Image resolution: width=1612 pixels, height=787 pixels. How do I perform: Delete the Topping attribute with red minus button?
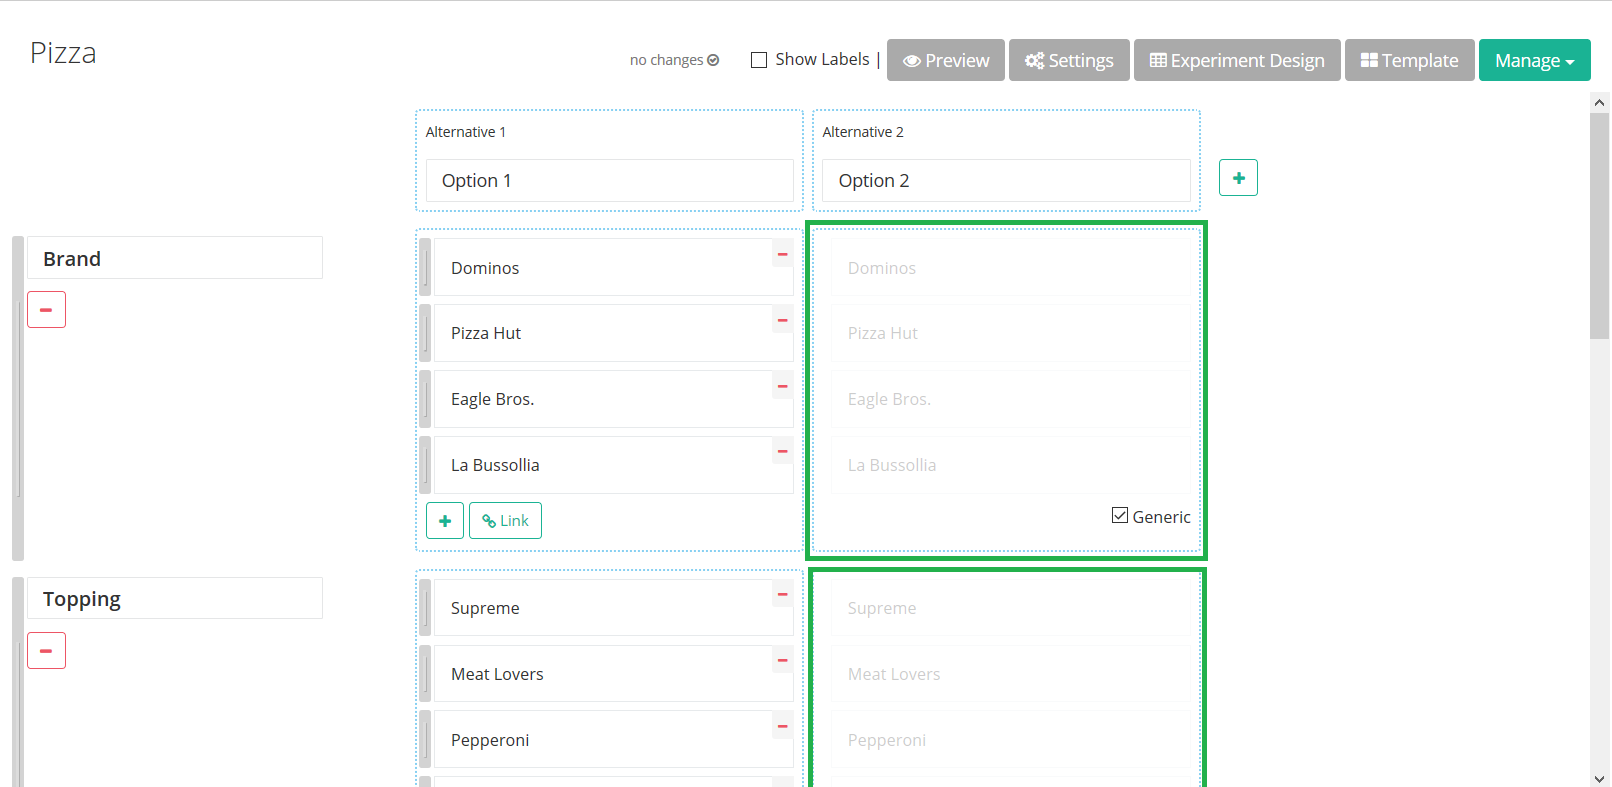[46, 651]
